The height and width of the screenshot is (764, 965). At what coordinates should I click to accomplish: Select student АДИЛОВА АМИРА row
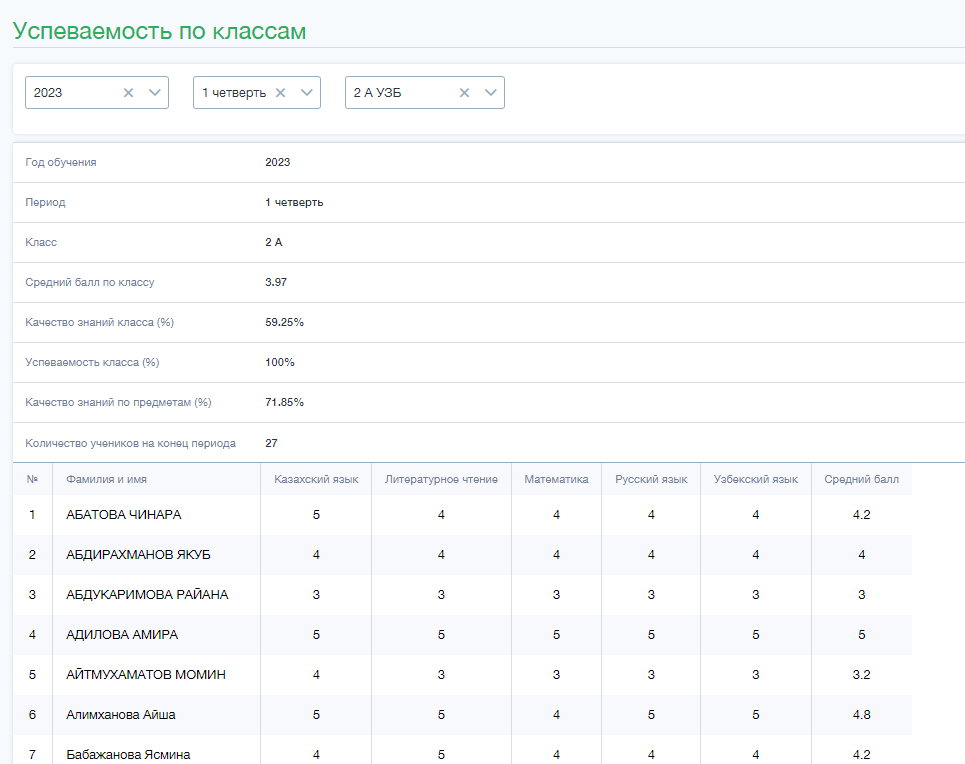tap(462, 635)
